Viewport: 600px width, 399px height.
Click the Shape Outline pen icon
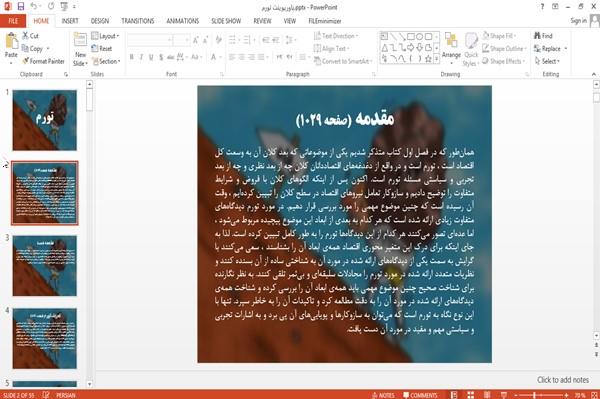[486, 48]
